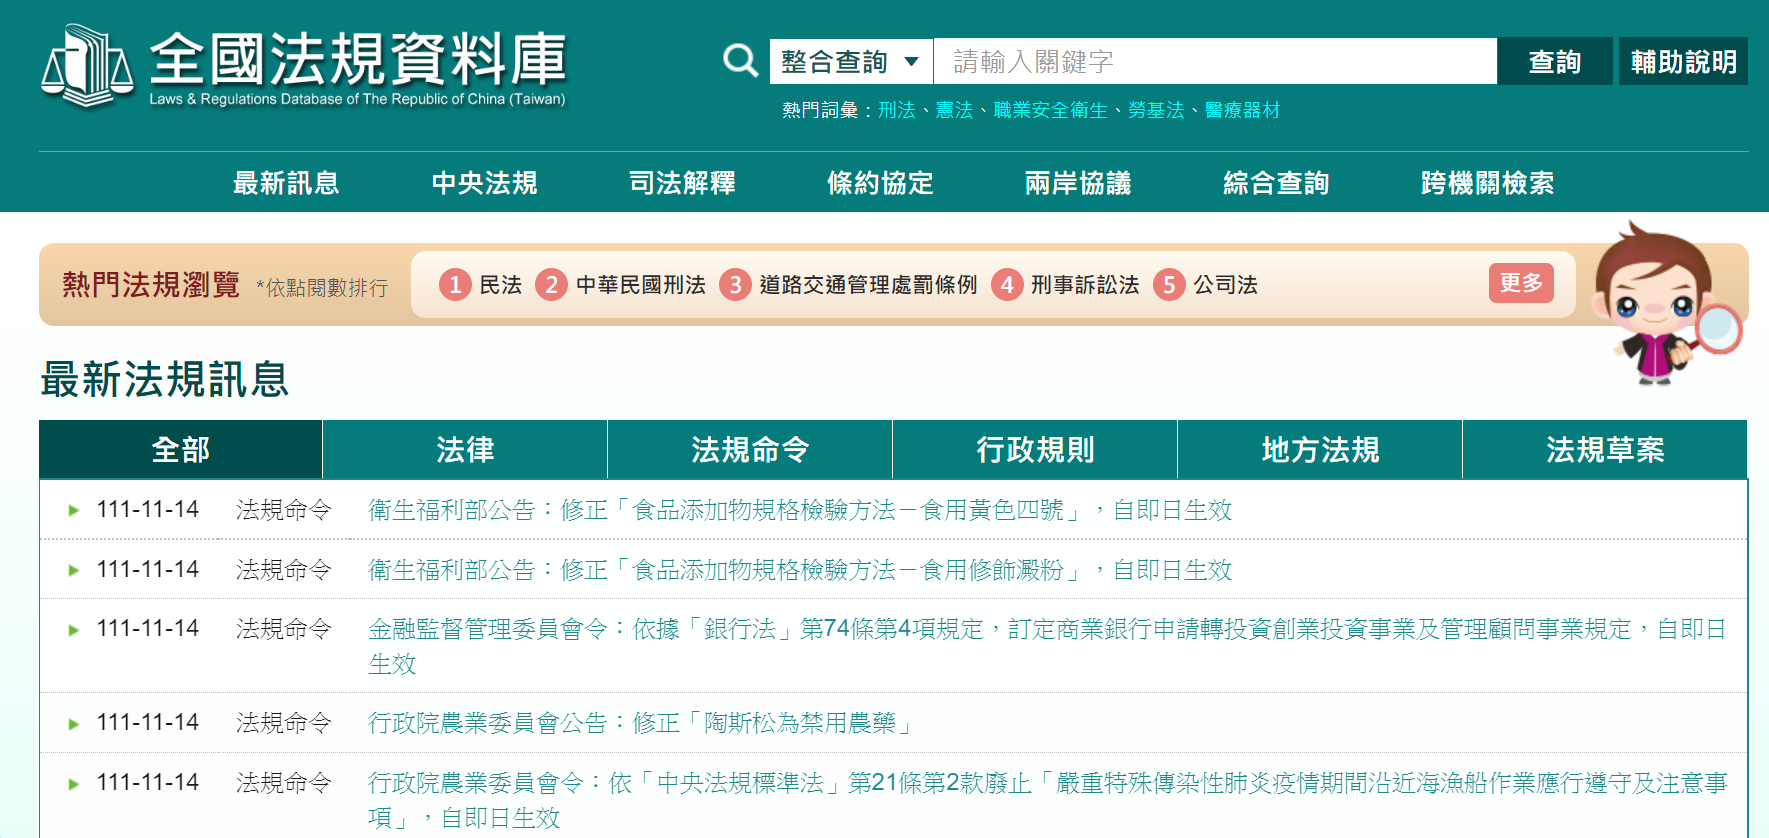Screen dimensions: 1769x838
Task: Click date 111-11-14 in 食用黃色四號 row
Action: coord(148,510)
